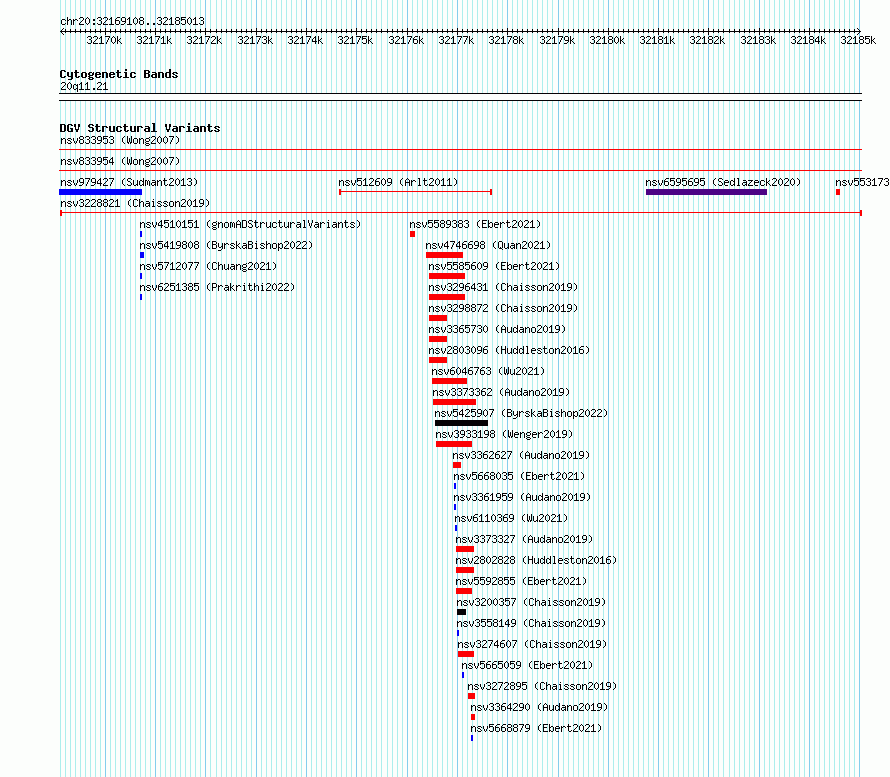Select nsv2802828 (Huddleston2016) label
The image size is (890, 777).
point(536,560)
